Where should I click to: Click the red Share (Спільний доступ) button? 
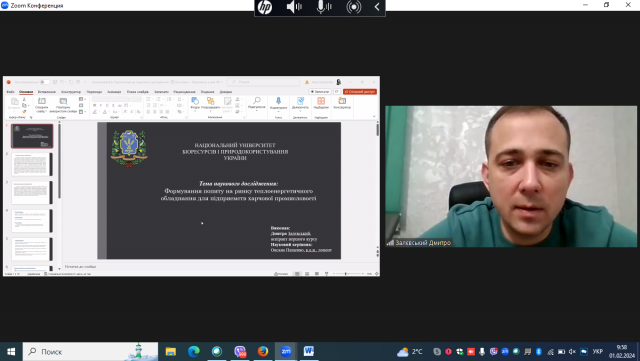tap(360, 92)
